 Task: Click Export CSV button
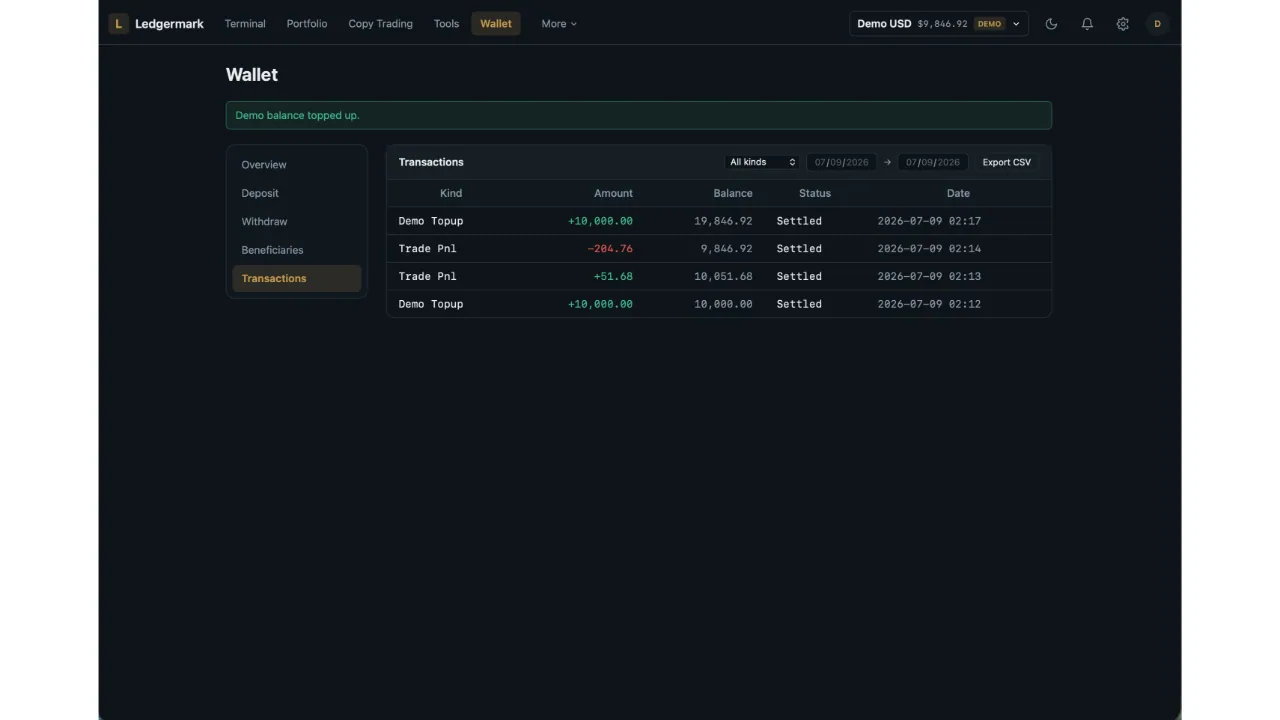1006,162
